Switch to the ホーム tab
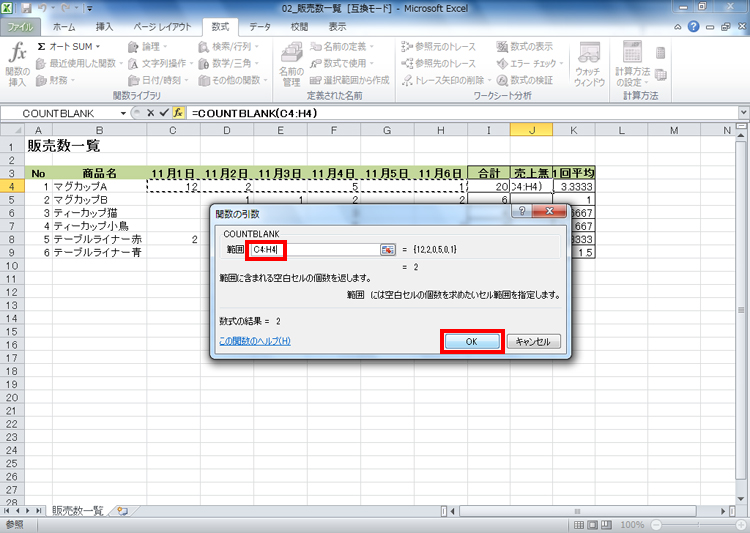 coord(64,27)
